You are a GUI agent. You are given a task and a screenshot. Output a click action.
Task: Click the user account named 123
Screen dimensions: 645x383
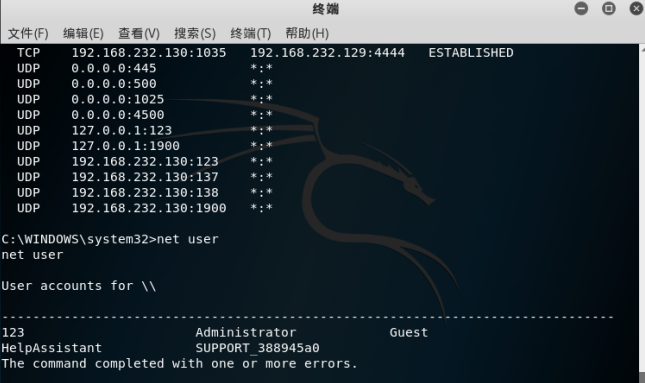13,332
